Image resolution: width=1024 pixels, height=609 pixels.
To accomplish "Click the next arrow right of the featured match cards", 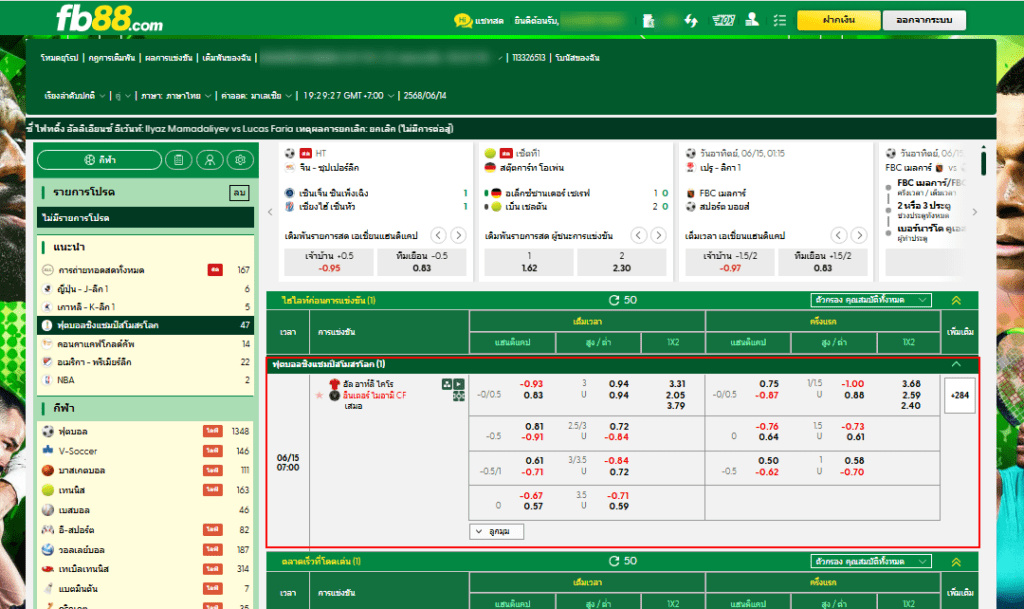I will (x=975, y=212).
